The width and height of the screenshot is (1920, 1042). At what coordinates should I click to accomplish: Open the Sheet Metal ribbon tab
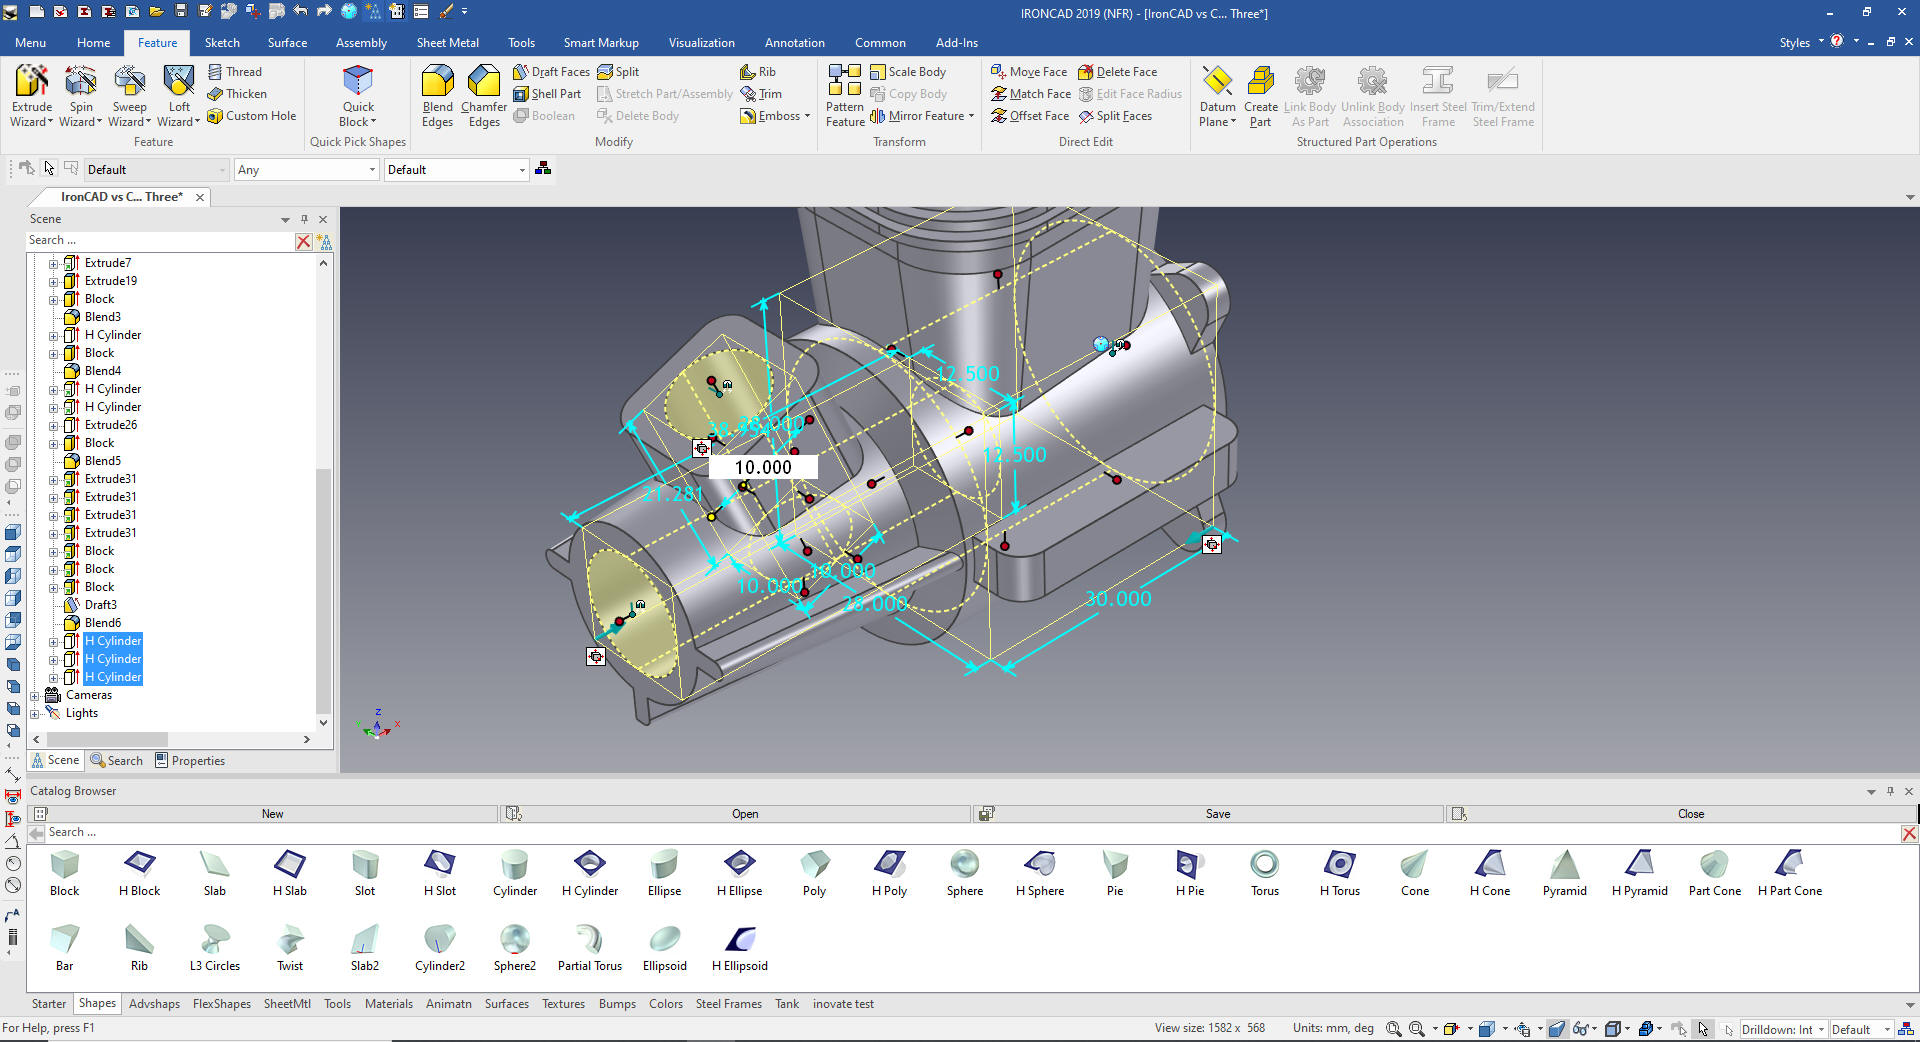pyautogui.click(x=447, y=43)
